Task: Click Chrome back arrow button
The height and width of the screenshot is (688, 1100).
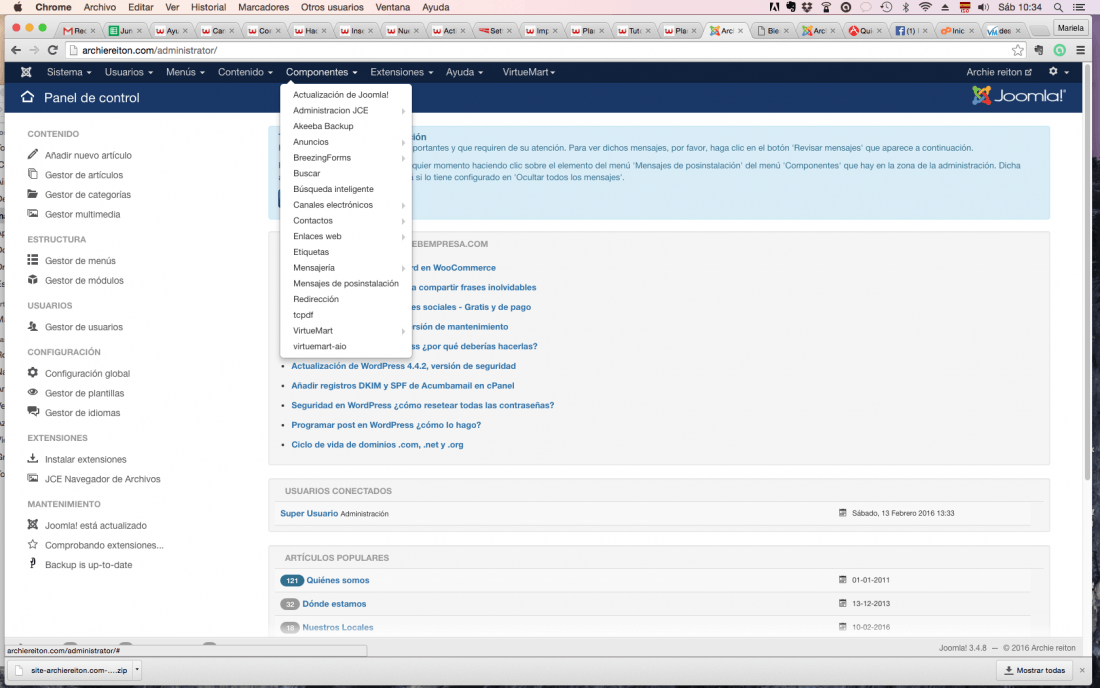Action: 15,50
